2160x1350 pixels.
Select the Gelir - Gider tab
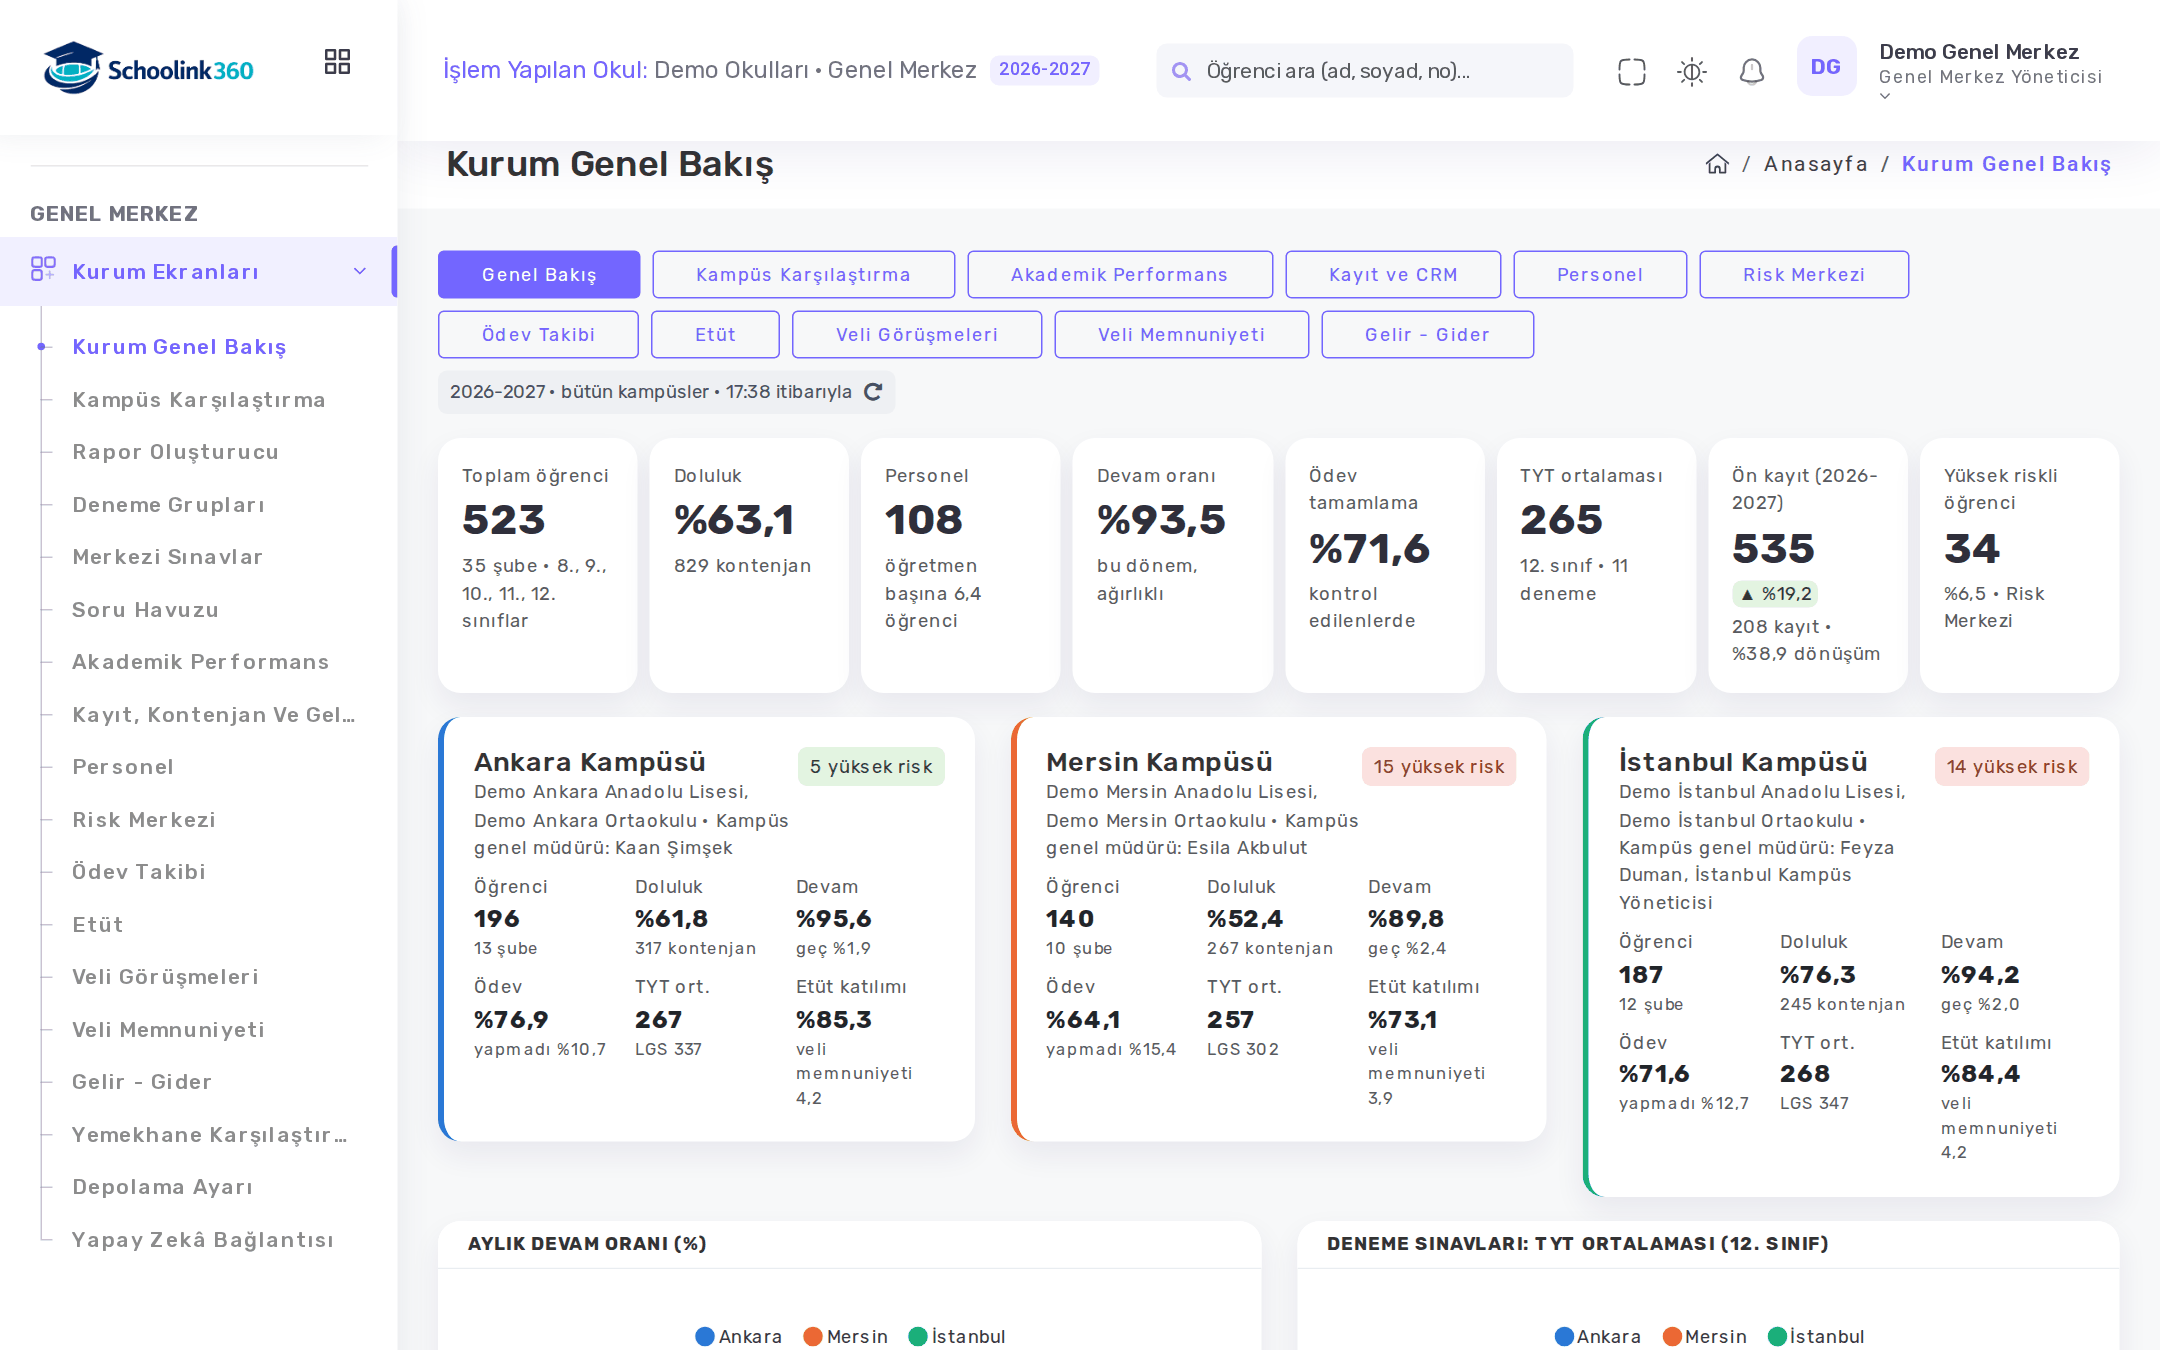[x=1427, y=335]
